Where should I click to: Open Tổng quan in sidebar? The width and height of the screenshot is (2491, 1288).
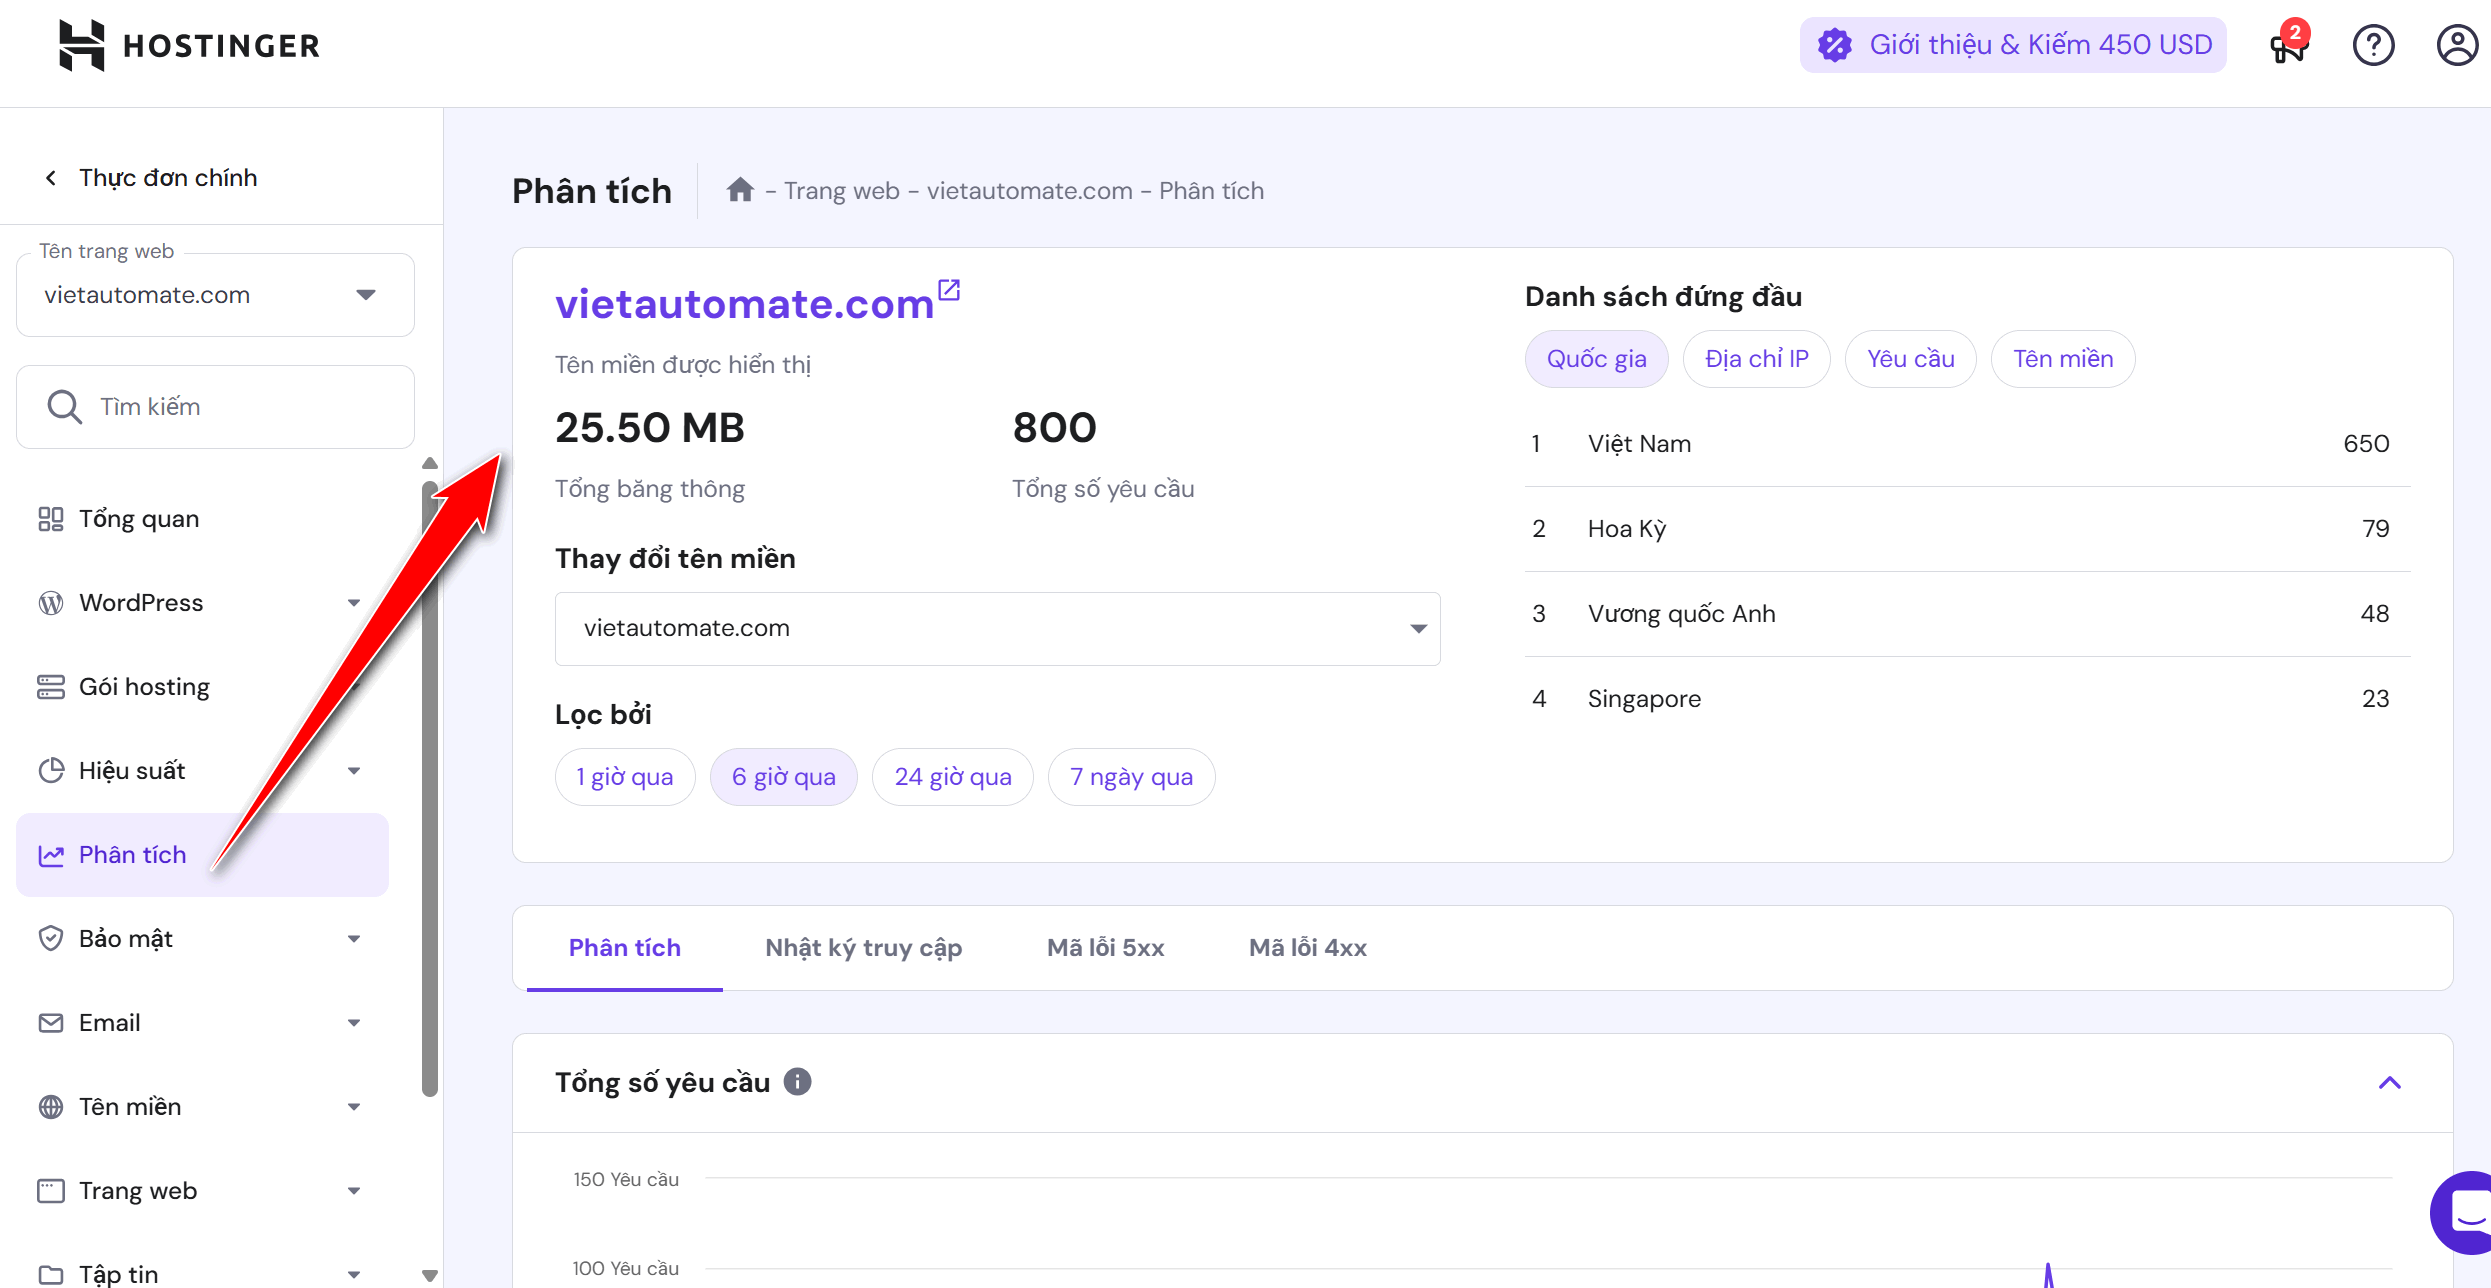[x=203, y=519]
